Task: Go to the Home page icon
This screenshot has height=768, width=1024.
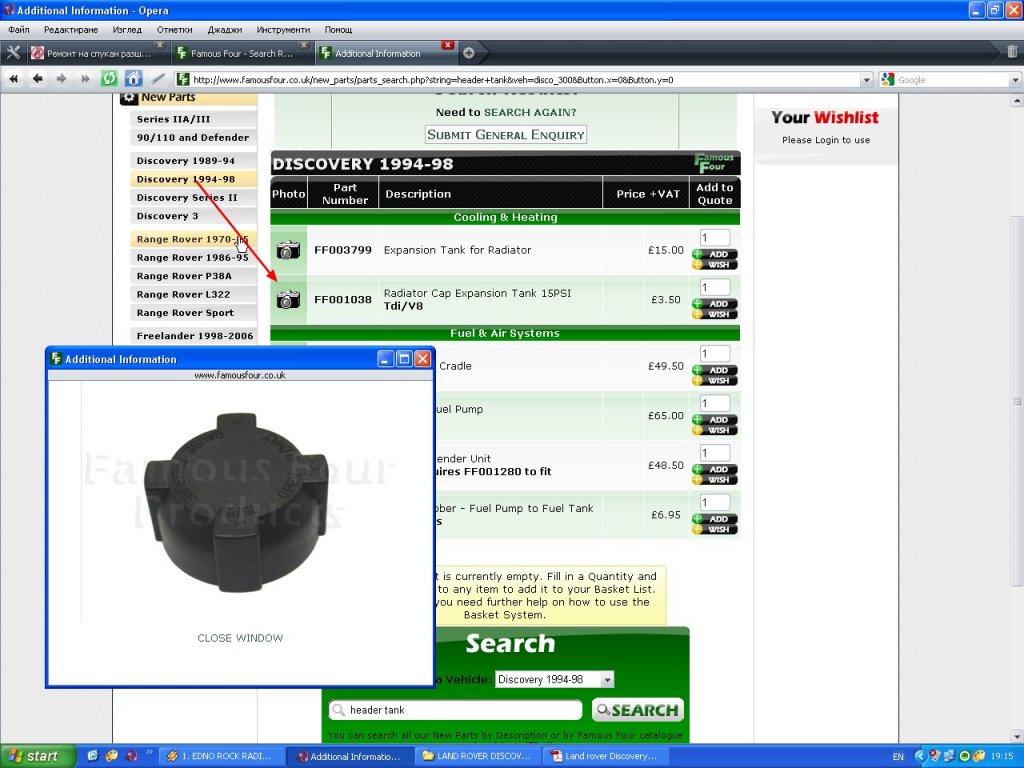Action: (x=133, y=79)
